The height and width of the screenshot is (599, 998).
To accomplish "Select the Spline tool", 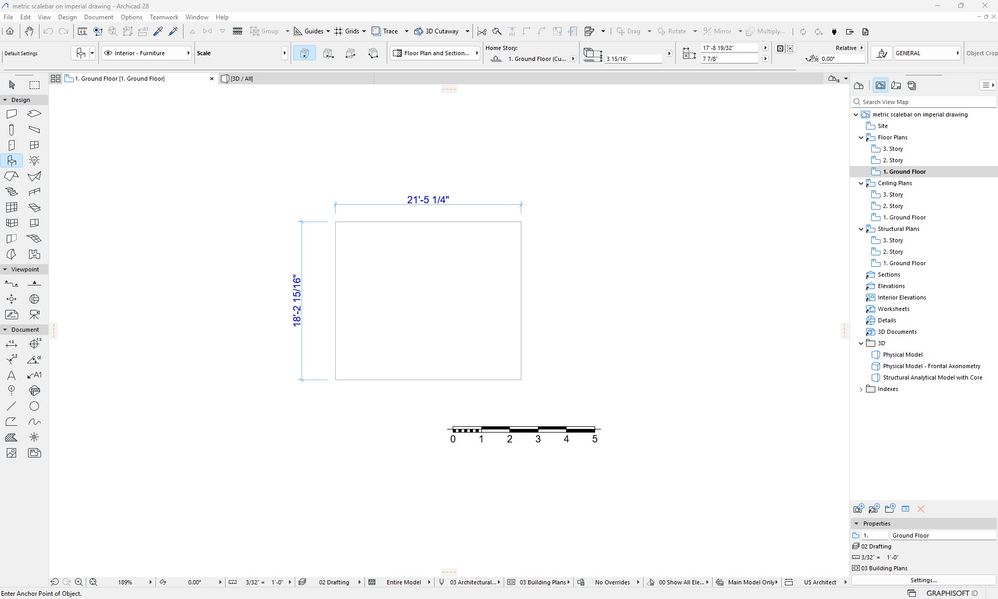I will click(x=34, y=421).
